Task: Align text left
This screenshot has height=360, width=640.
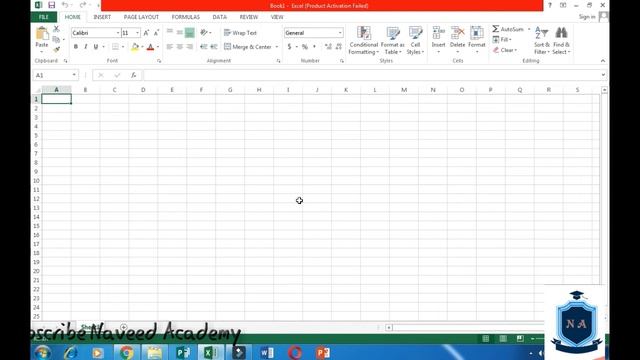Action: [169, 47]
